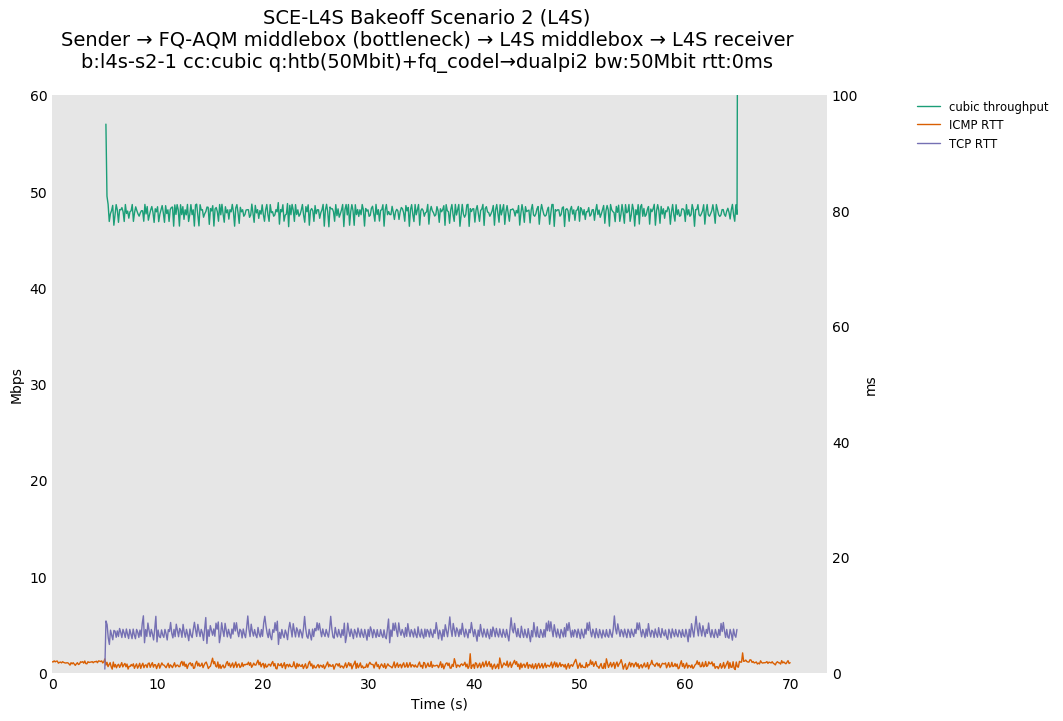Click the 40 tick on the ms axis
This screenshot has height=721, width=1063.
pos(841,443)
